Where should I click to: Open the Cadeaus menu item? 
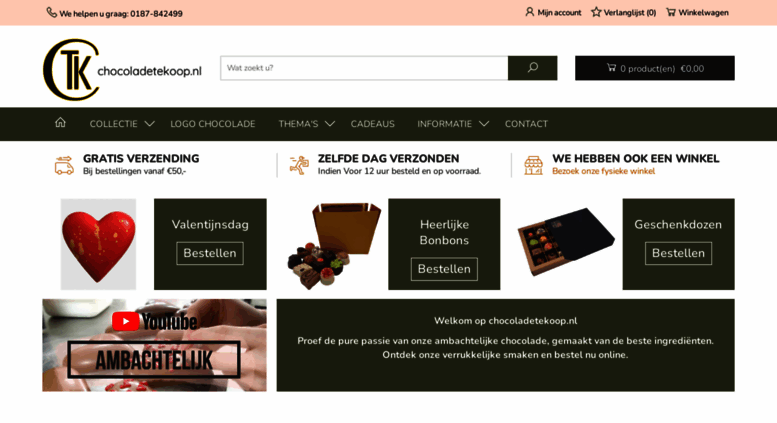click(373, 124)
